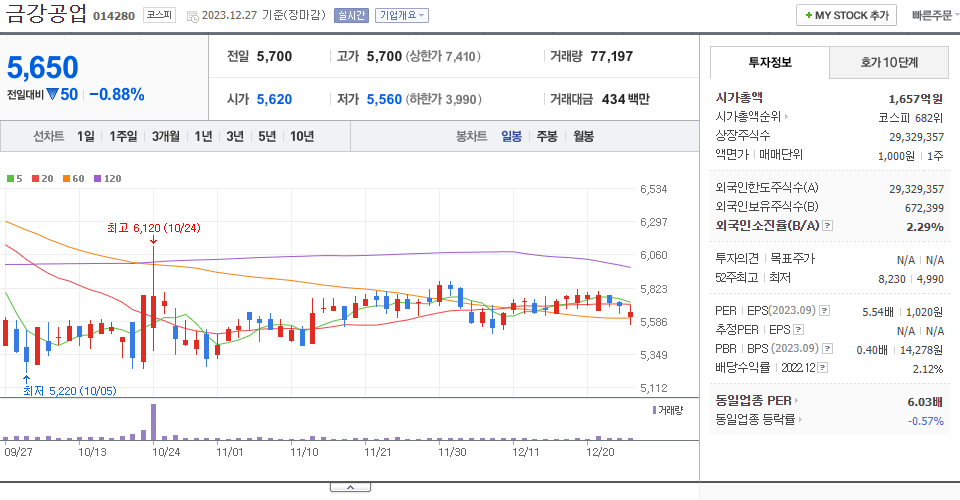
Task: Click the 외국인보유주식수 value 672,399
Action: (x=924, y=208)
